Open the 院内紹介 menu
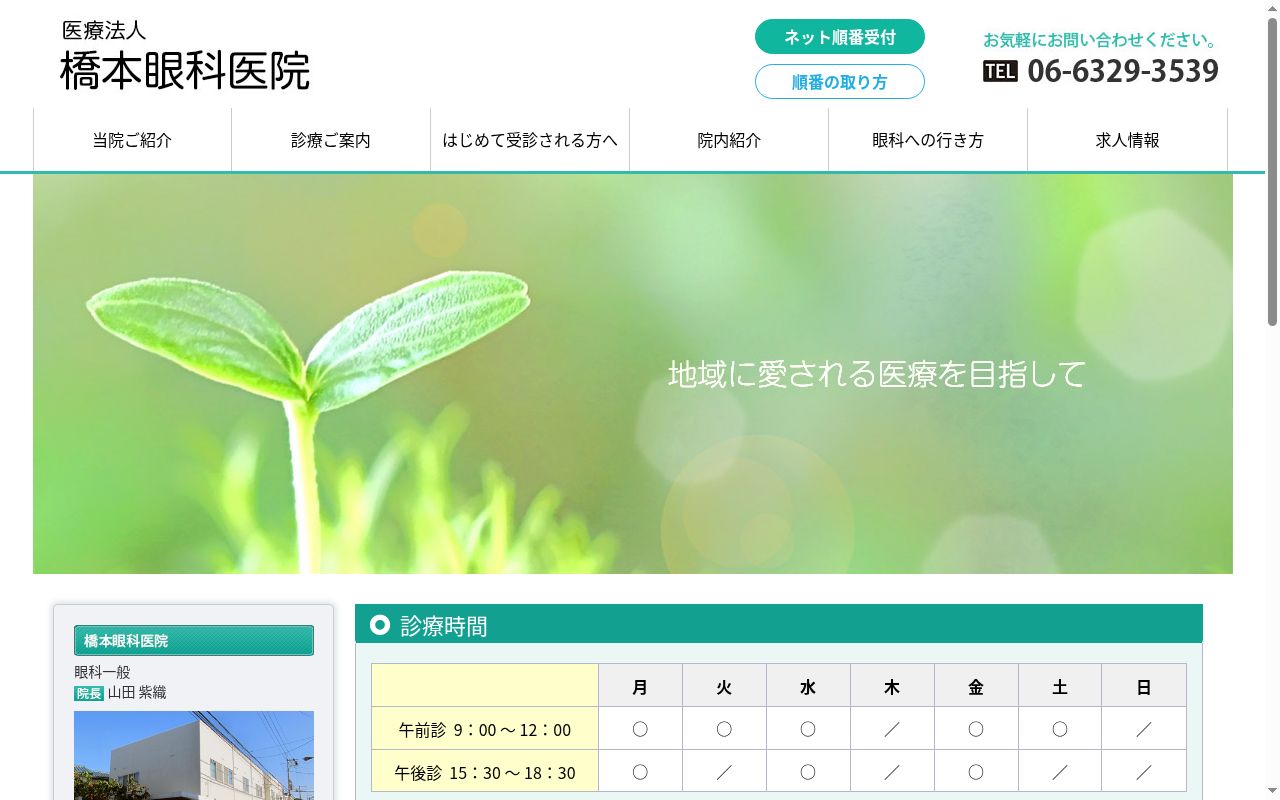Viewport: 1280px width, 800px height. click(x=729, y=140)
